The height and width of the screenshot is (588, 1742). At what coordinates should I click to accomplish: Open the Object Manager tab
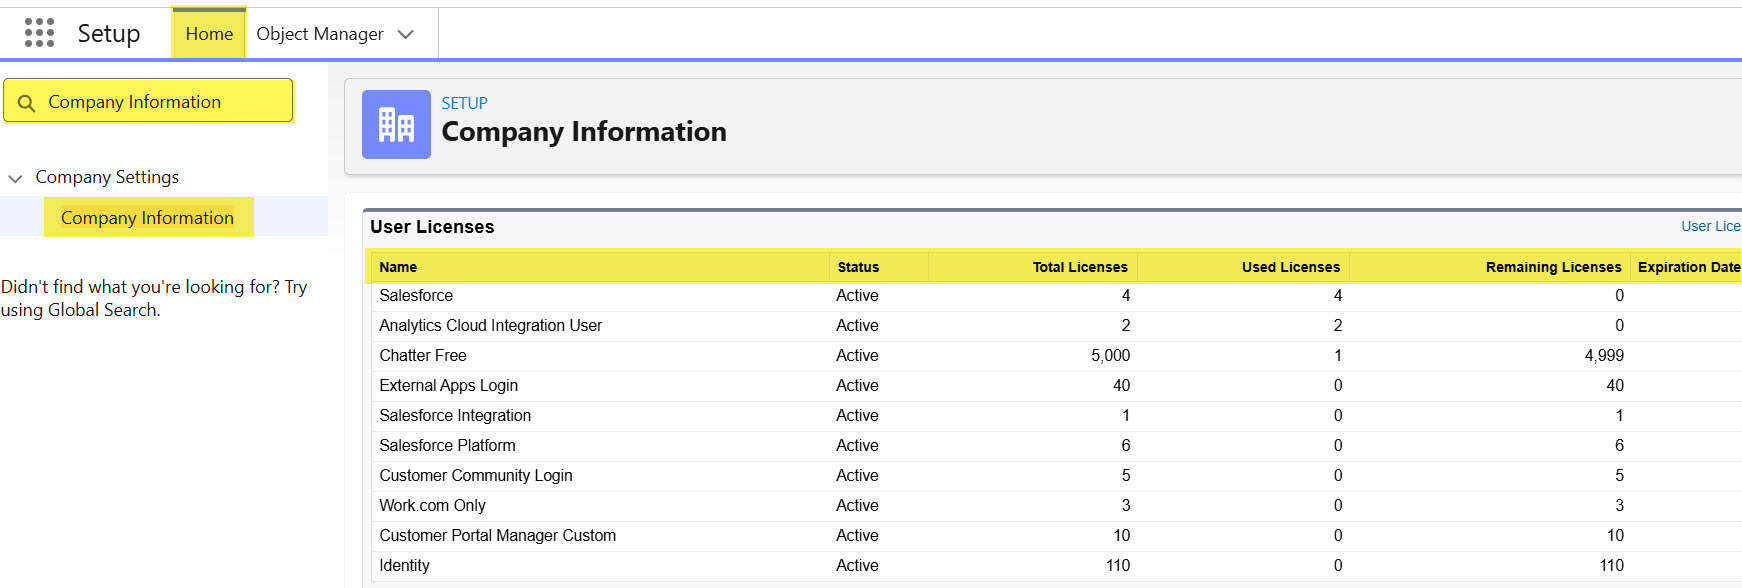[320, 34]
